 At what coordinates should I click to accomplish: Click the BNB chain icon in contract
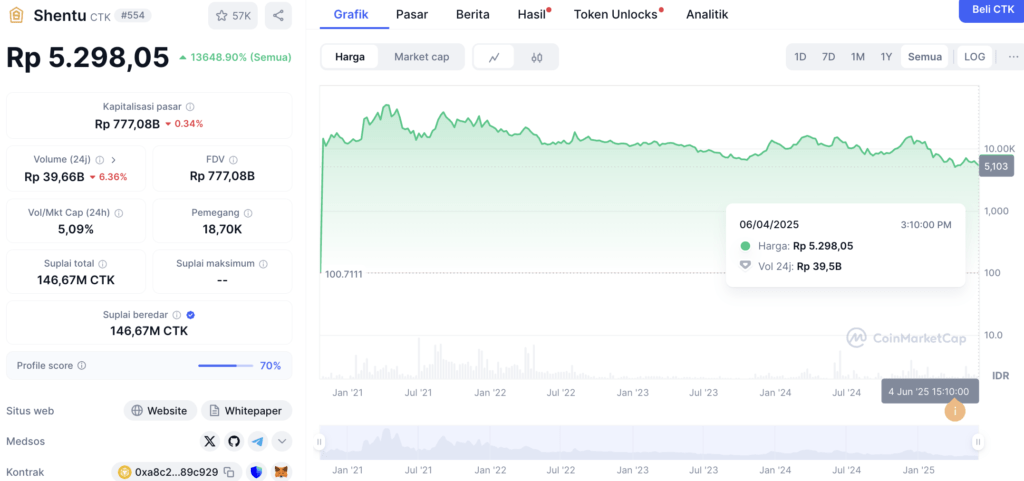coord(125,471)
